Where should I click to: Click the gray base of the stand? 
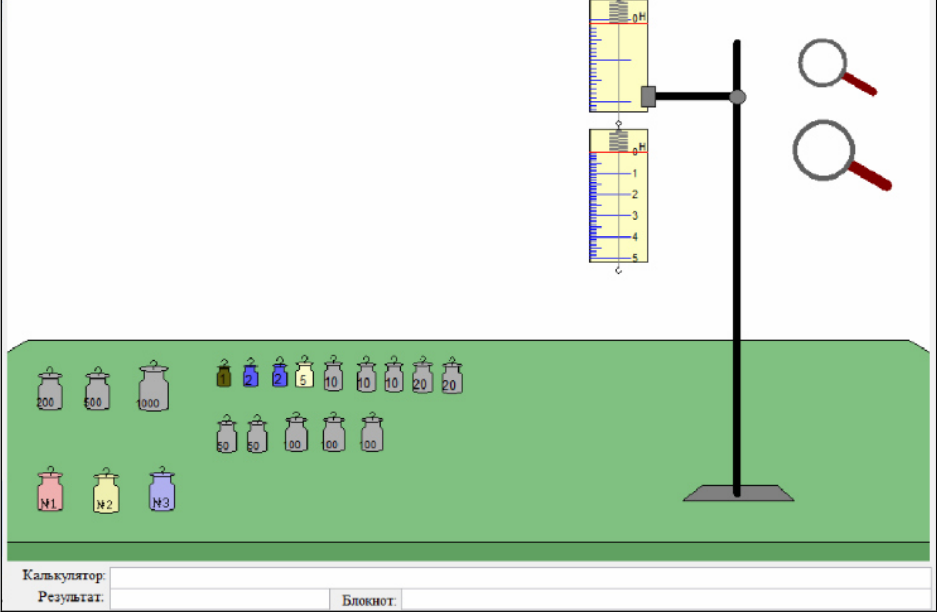point(739,493)
